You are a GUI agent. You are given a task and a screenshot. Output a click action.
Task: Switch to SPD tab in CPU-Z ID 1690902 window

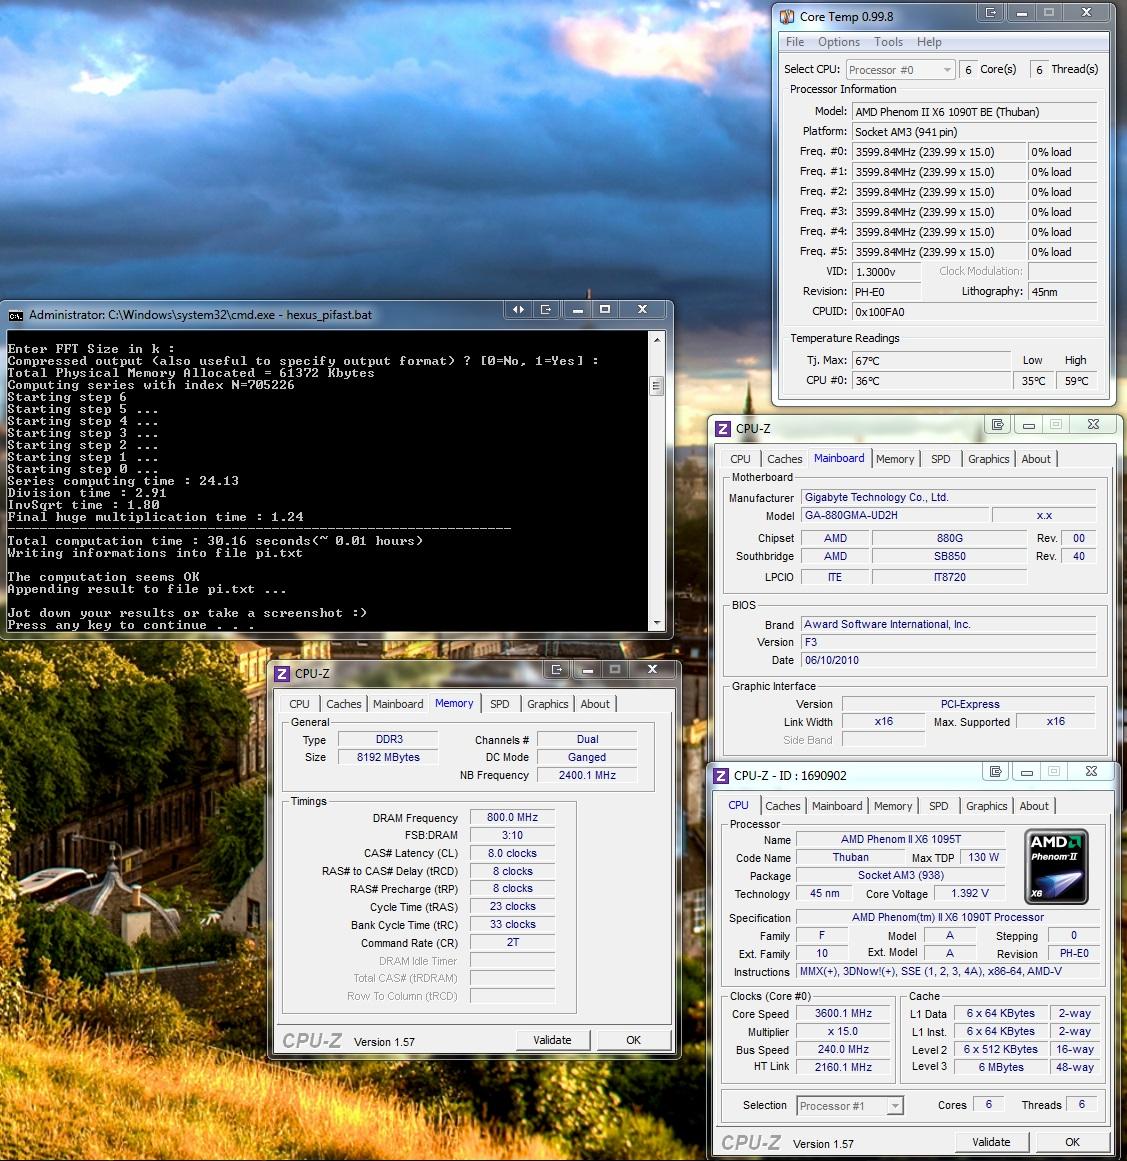point(938,806)
